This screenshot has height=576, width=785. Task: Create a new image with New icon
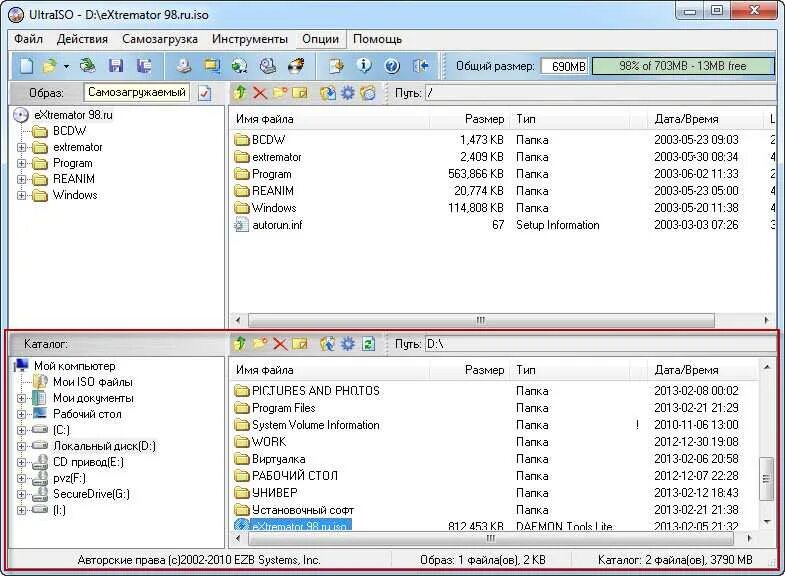pos(26,66)
